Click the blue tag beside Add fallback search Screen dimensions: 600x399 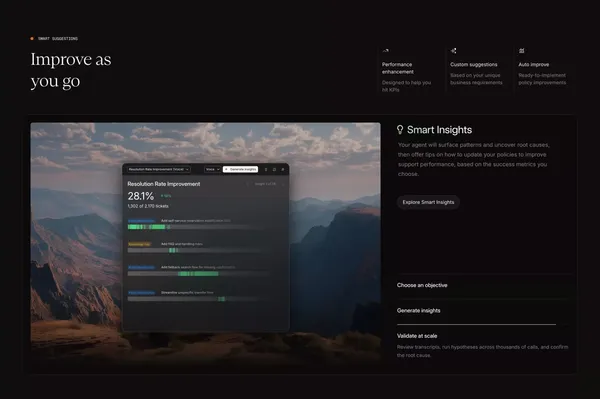[141, 267]
